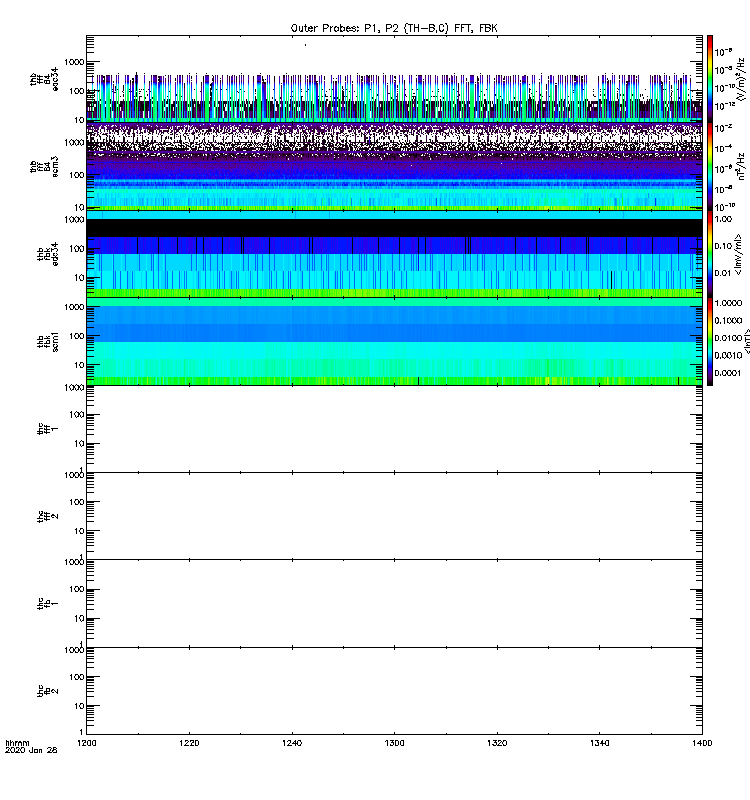Click the 0.1000 tick on the nT color bar
Viewport: 750px width, 800px height.
point(728,320)
